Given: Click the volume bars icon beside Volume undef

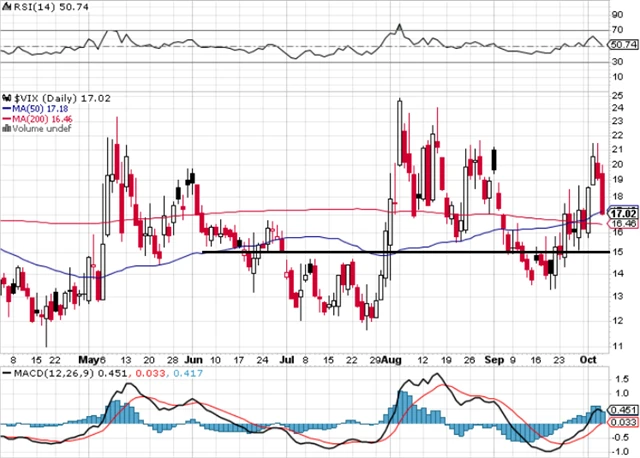Looking at the screenshot, I should click(5, 127).
